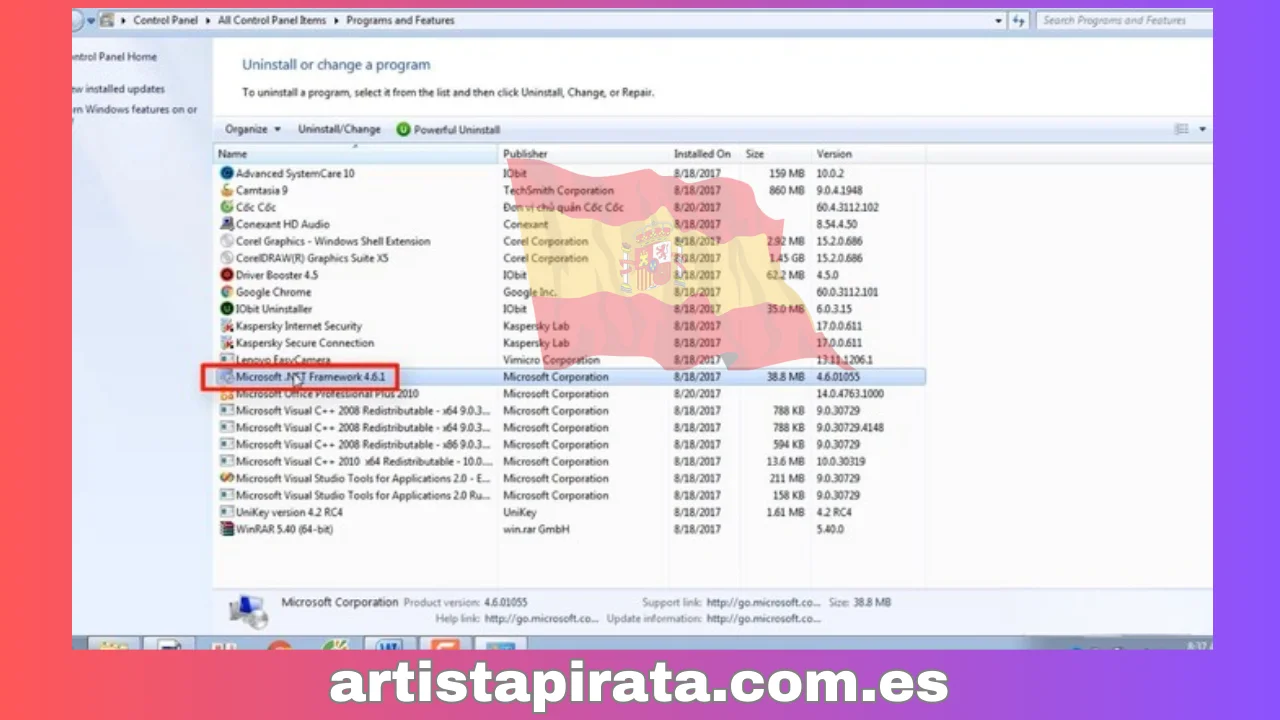This screenshot has width=1280, height=720.
Task: Click the UniKey version 4.2 RC4 icon
Action: [227, 512]
